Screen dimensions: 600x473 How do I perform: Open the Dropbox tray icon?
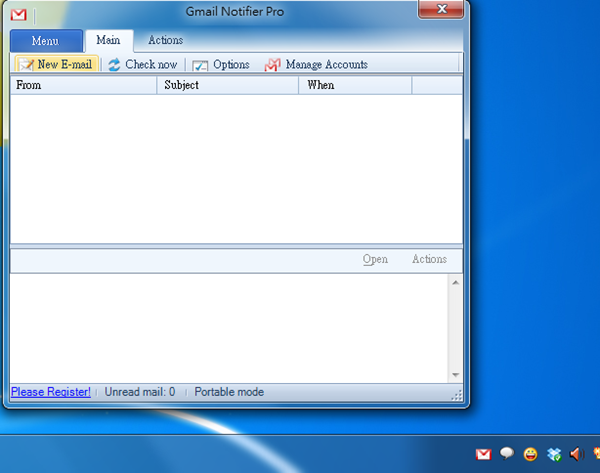[554, 455]
